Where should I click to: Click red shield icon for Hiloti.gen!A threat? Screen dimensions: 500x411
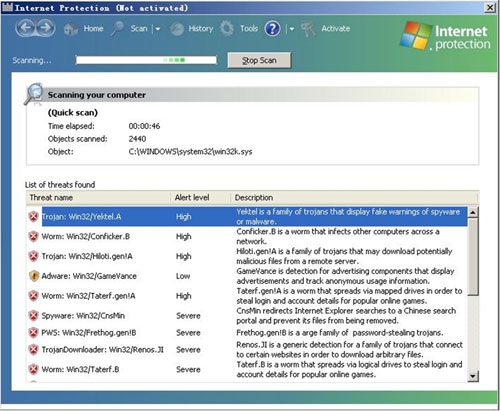point(33,256)
